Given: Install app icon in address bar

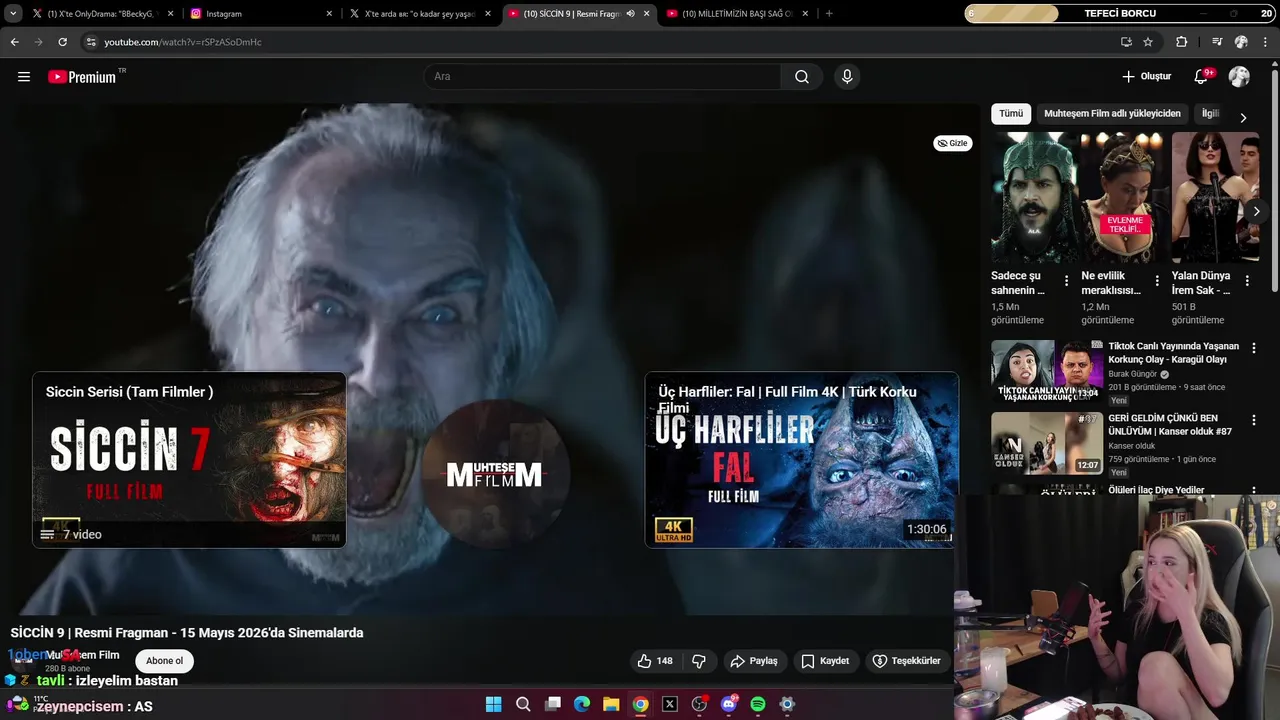Looking at the screenshot, I should 1126,42.
